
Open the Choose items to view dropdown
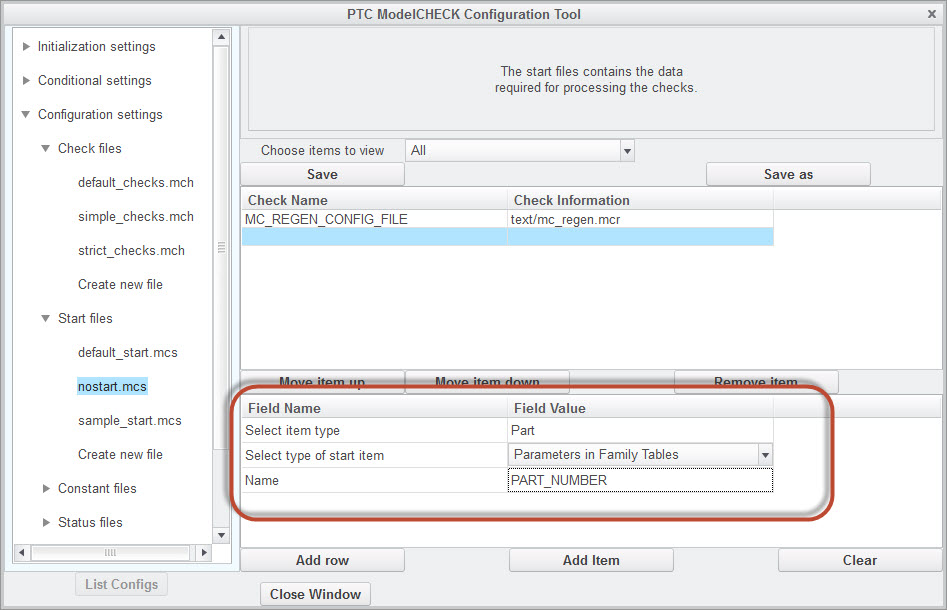click(x=628, y=150)
